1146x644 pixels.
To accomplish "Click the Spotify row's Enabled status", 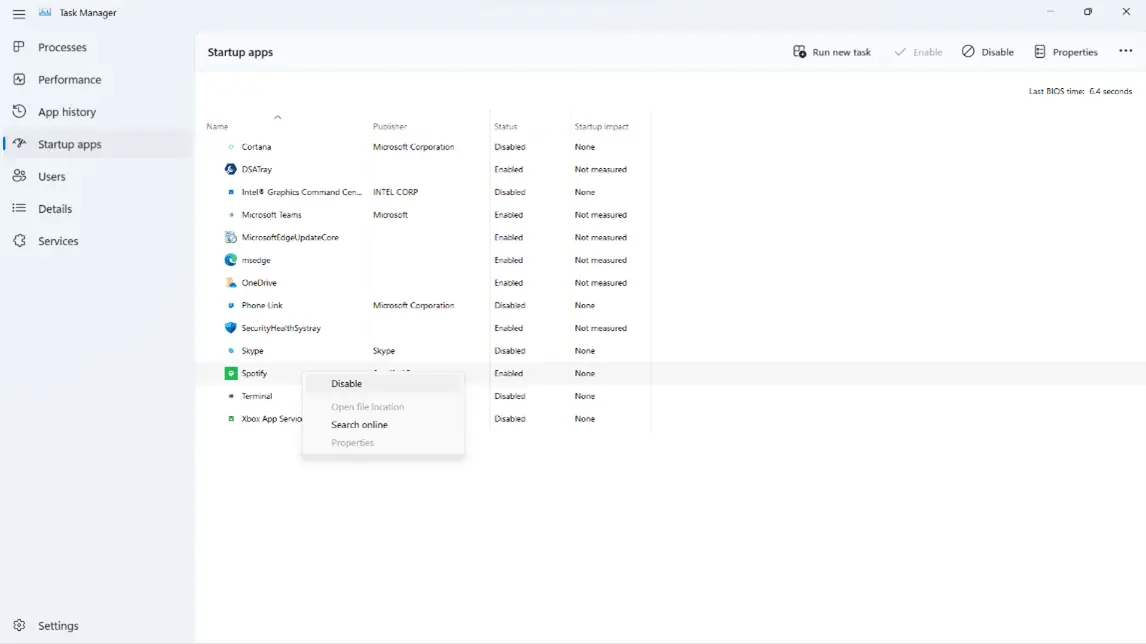I will tap(509, 373).
